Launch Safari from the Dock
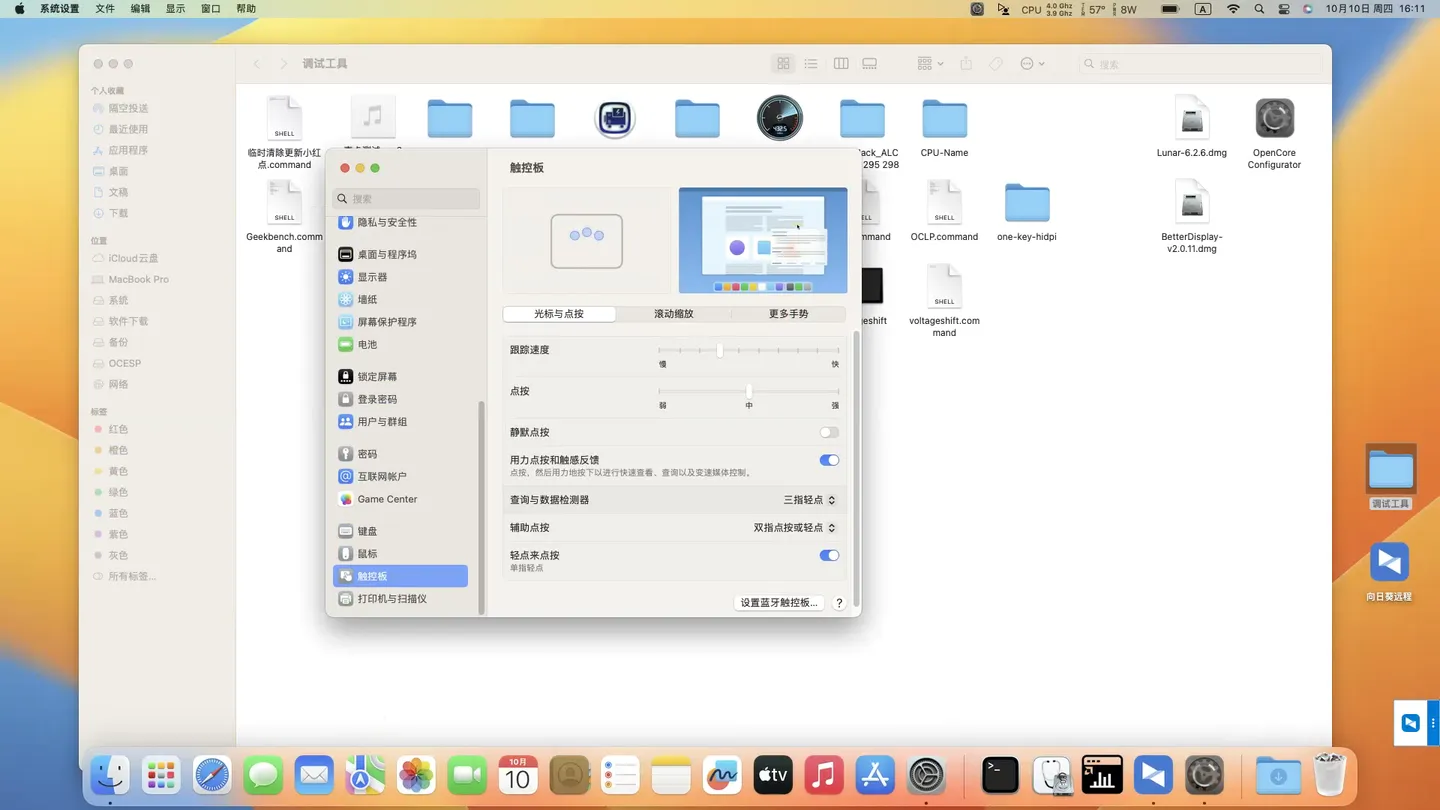Screen dimensions: 1440x810 pyautogui.click(x=212, y=775)
